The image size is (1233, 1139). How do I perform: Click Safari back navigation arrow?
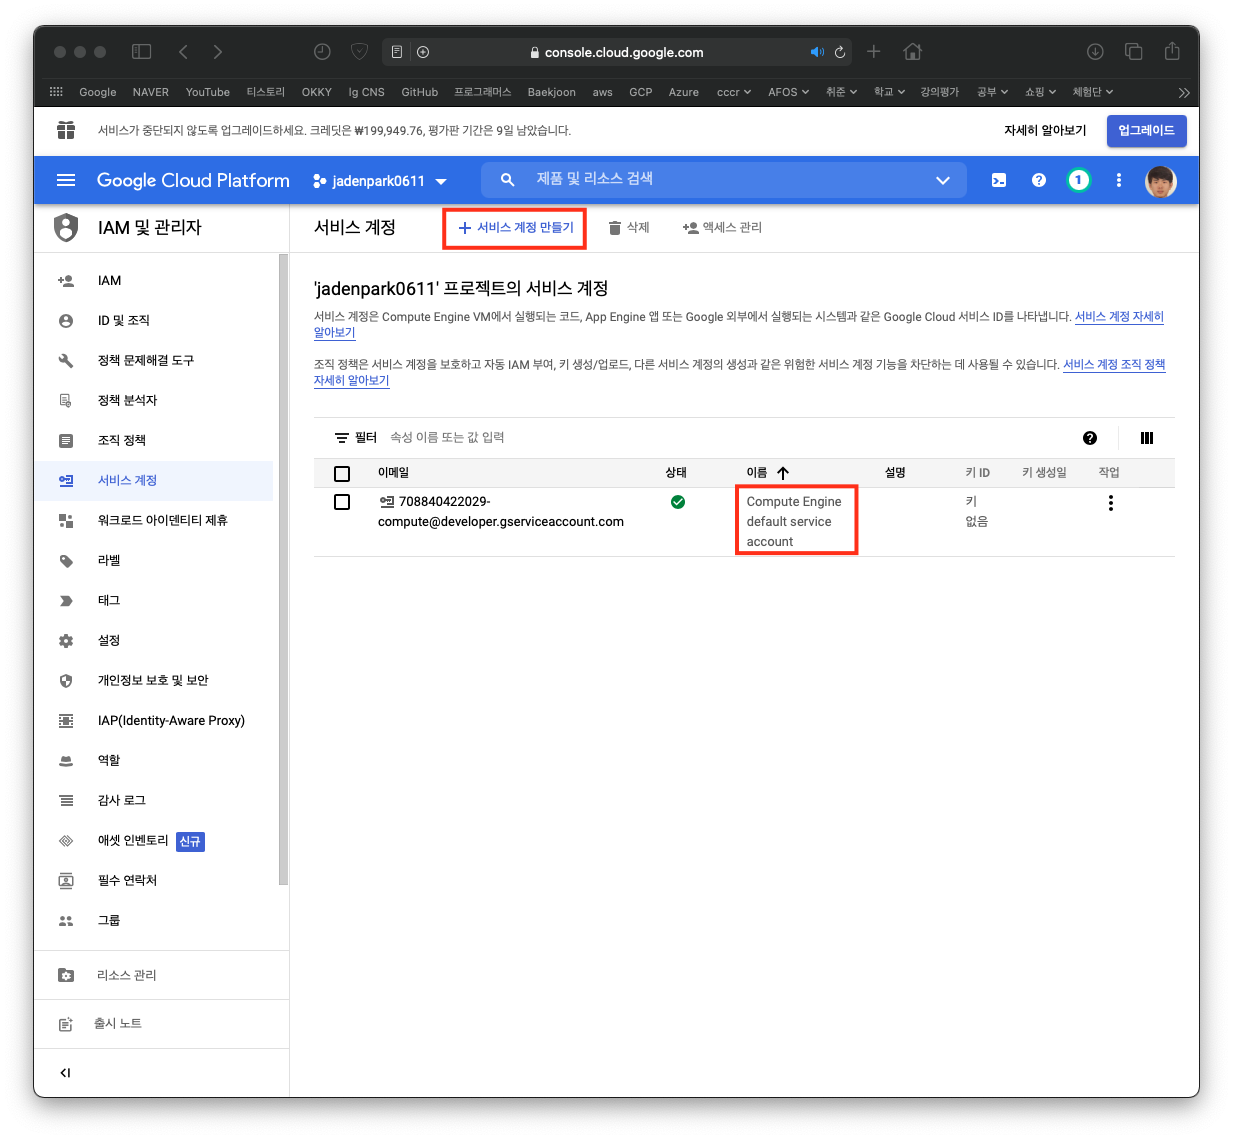click(183, 52)
